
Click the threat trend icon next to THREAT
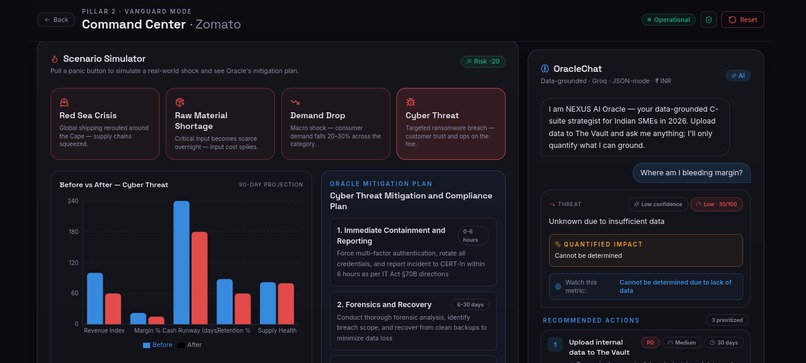pos(552,204)
